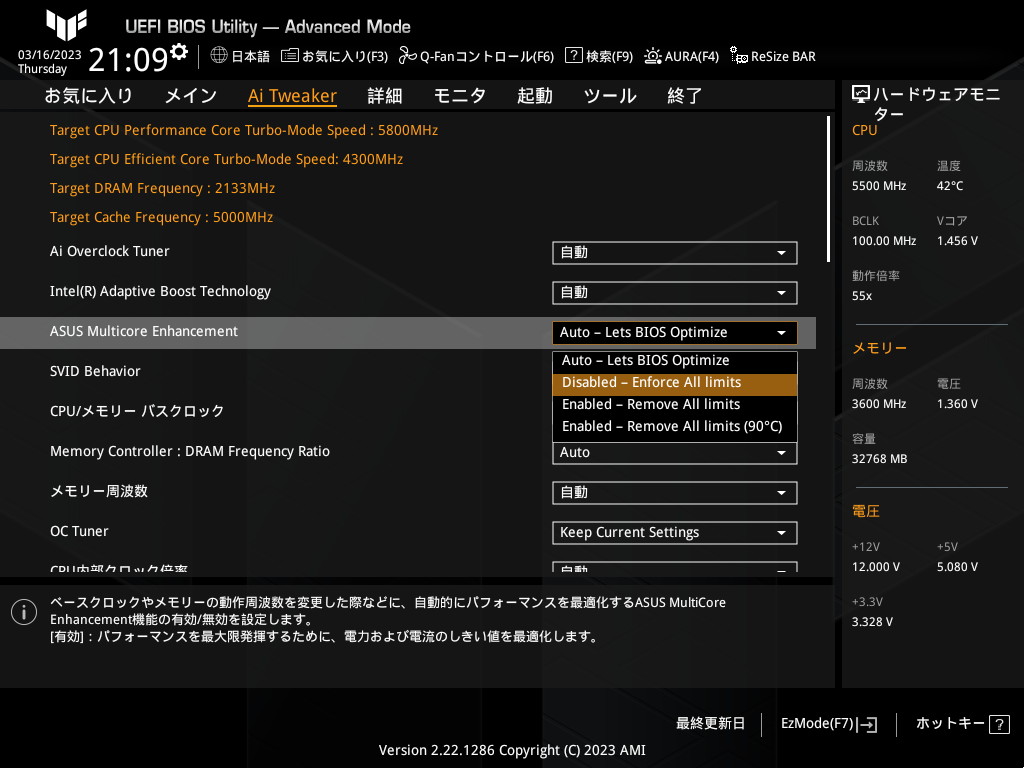Click the 03/16/2023 date display
Screen dimensions: 1024x768
pyautogui.click(x=50, y=55)
